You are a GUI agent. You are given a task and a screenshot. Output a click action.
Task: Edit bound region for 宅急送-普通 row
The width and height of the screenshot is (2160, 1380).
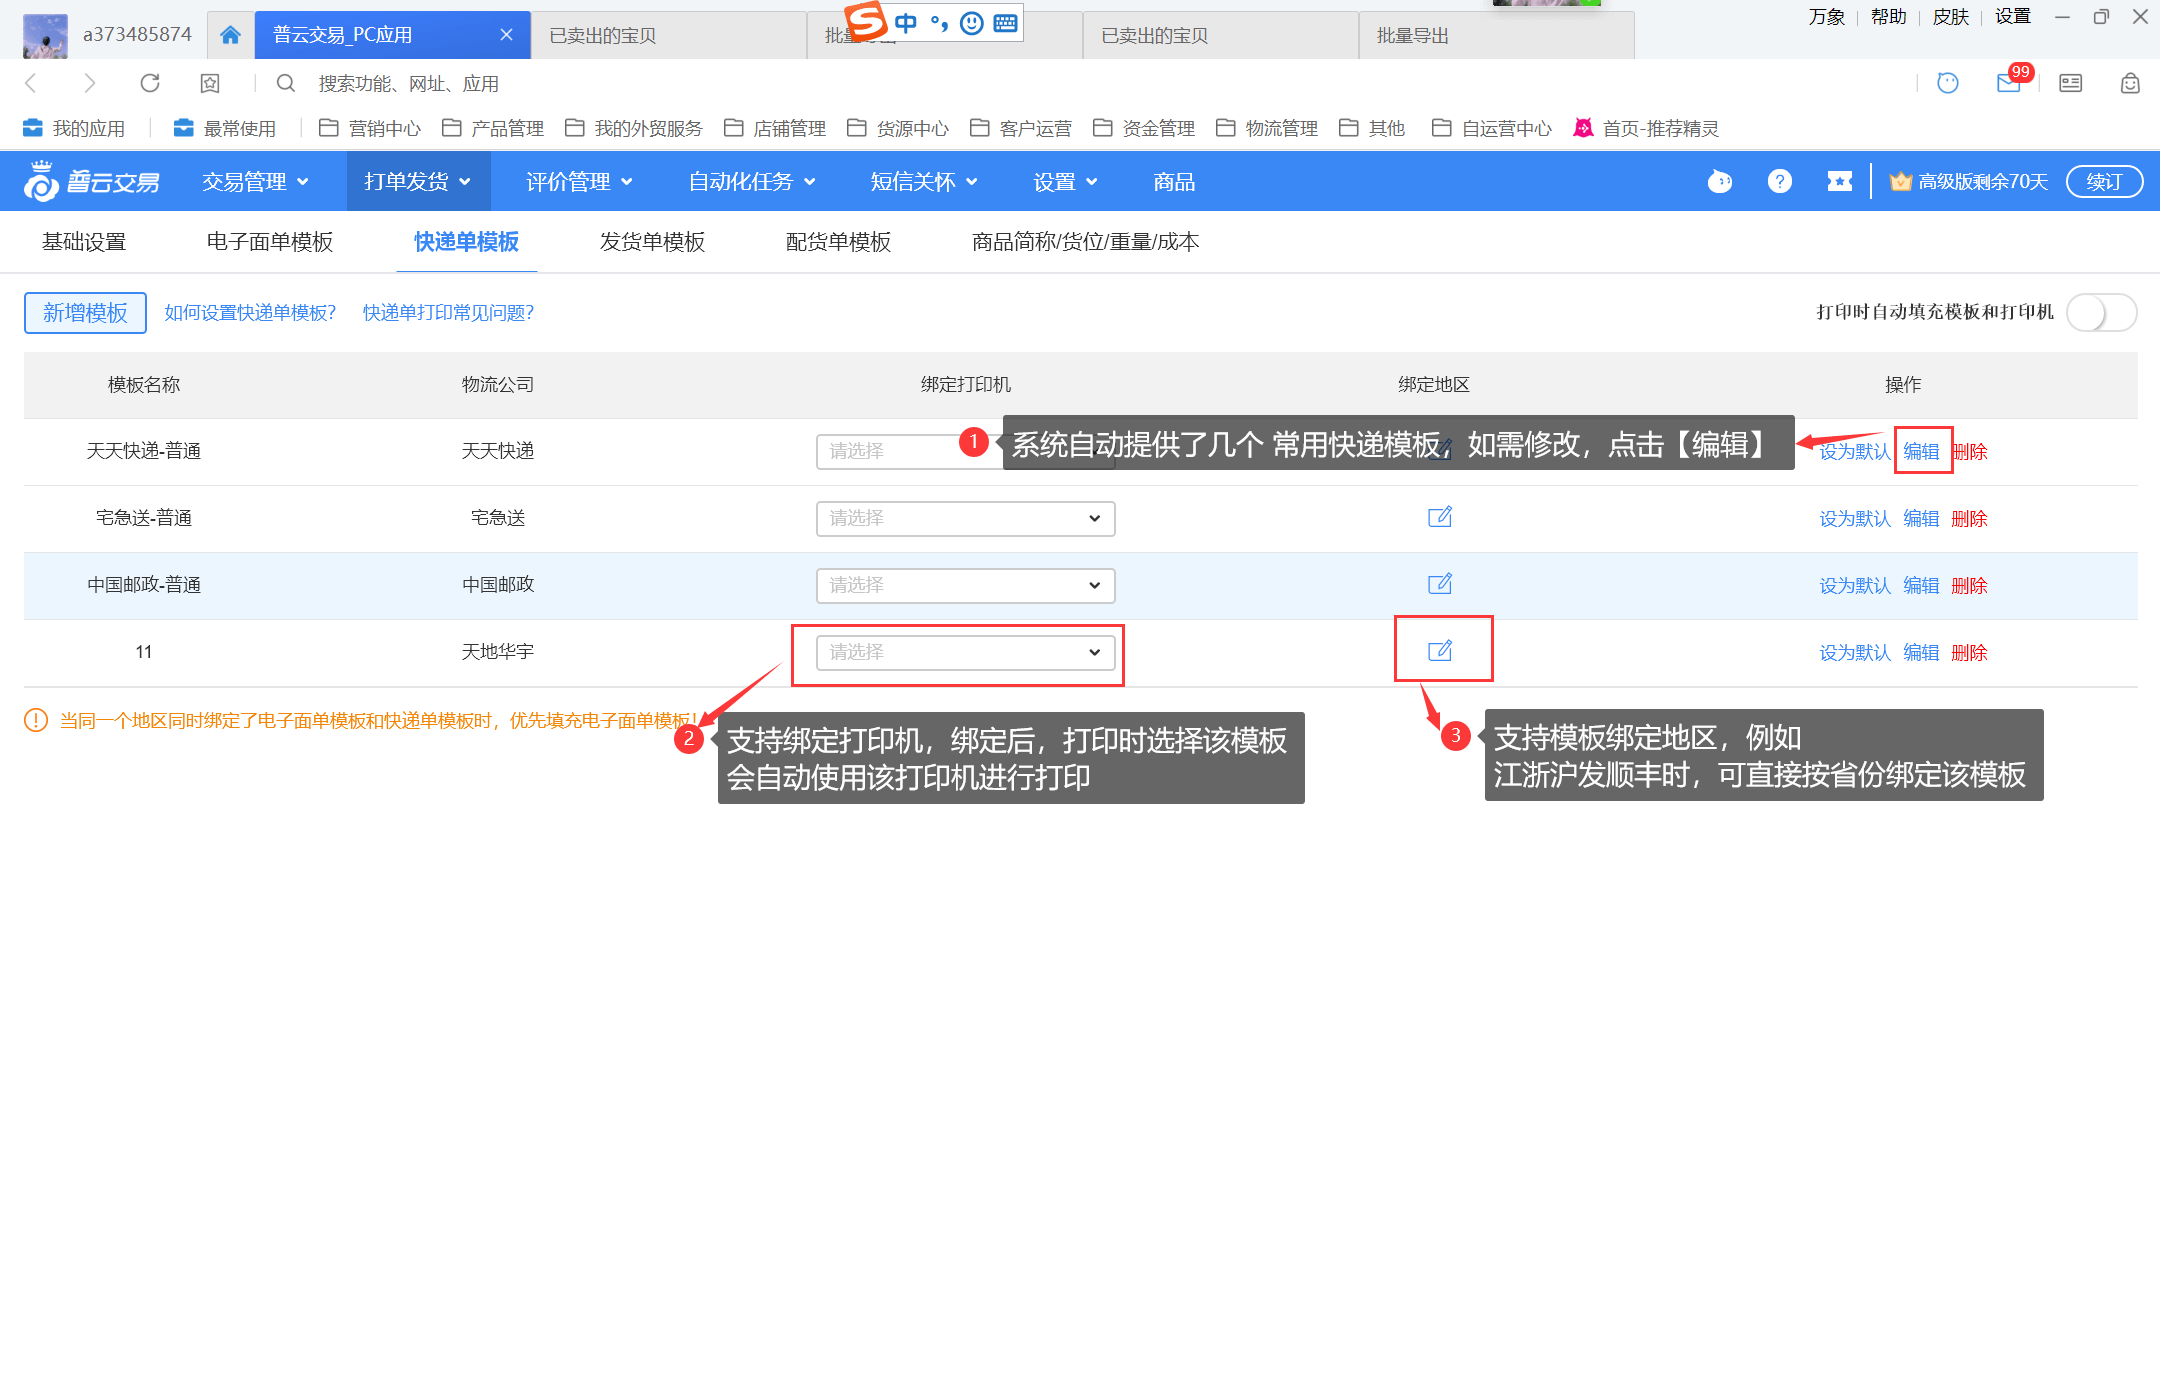pyautogui.click(x=1439, y=518)
